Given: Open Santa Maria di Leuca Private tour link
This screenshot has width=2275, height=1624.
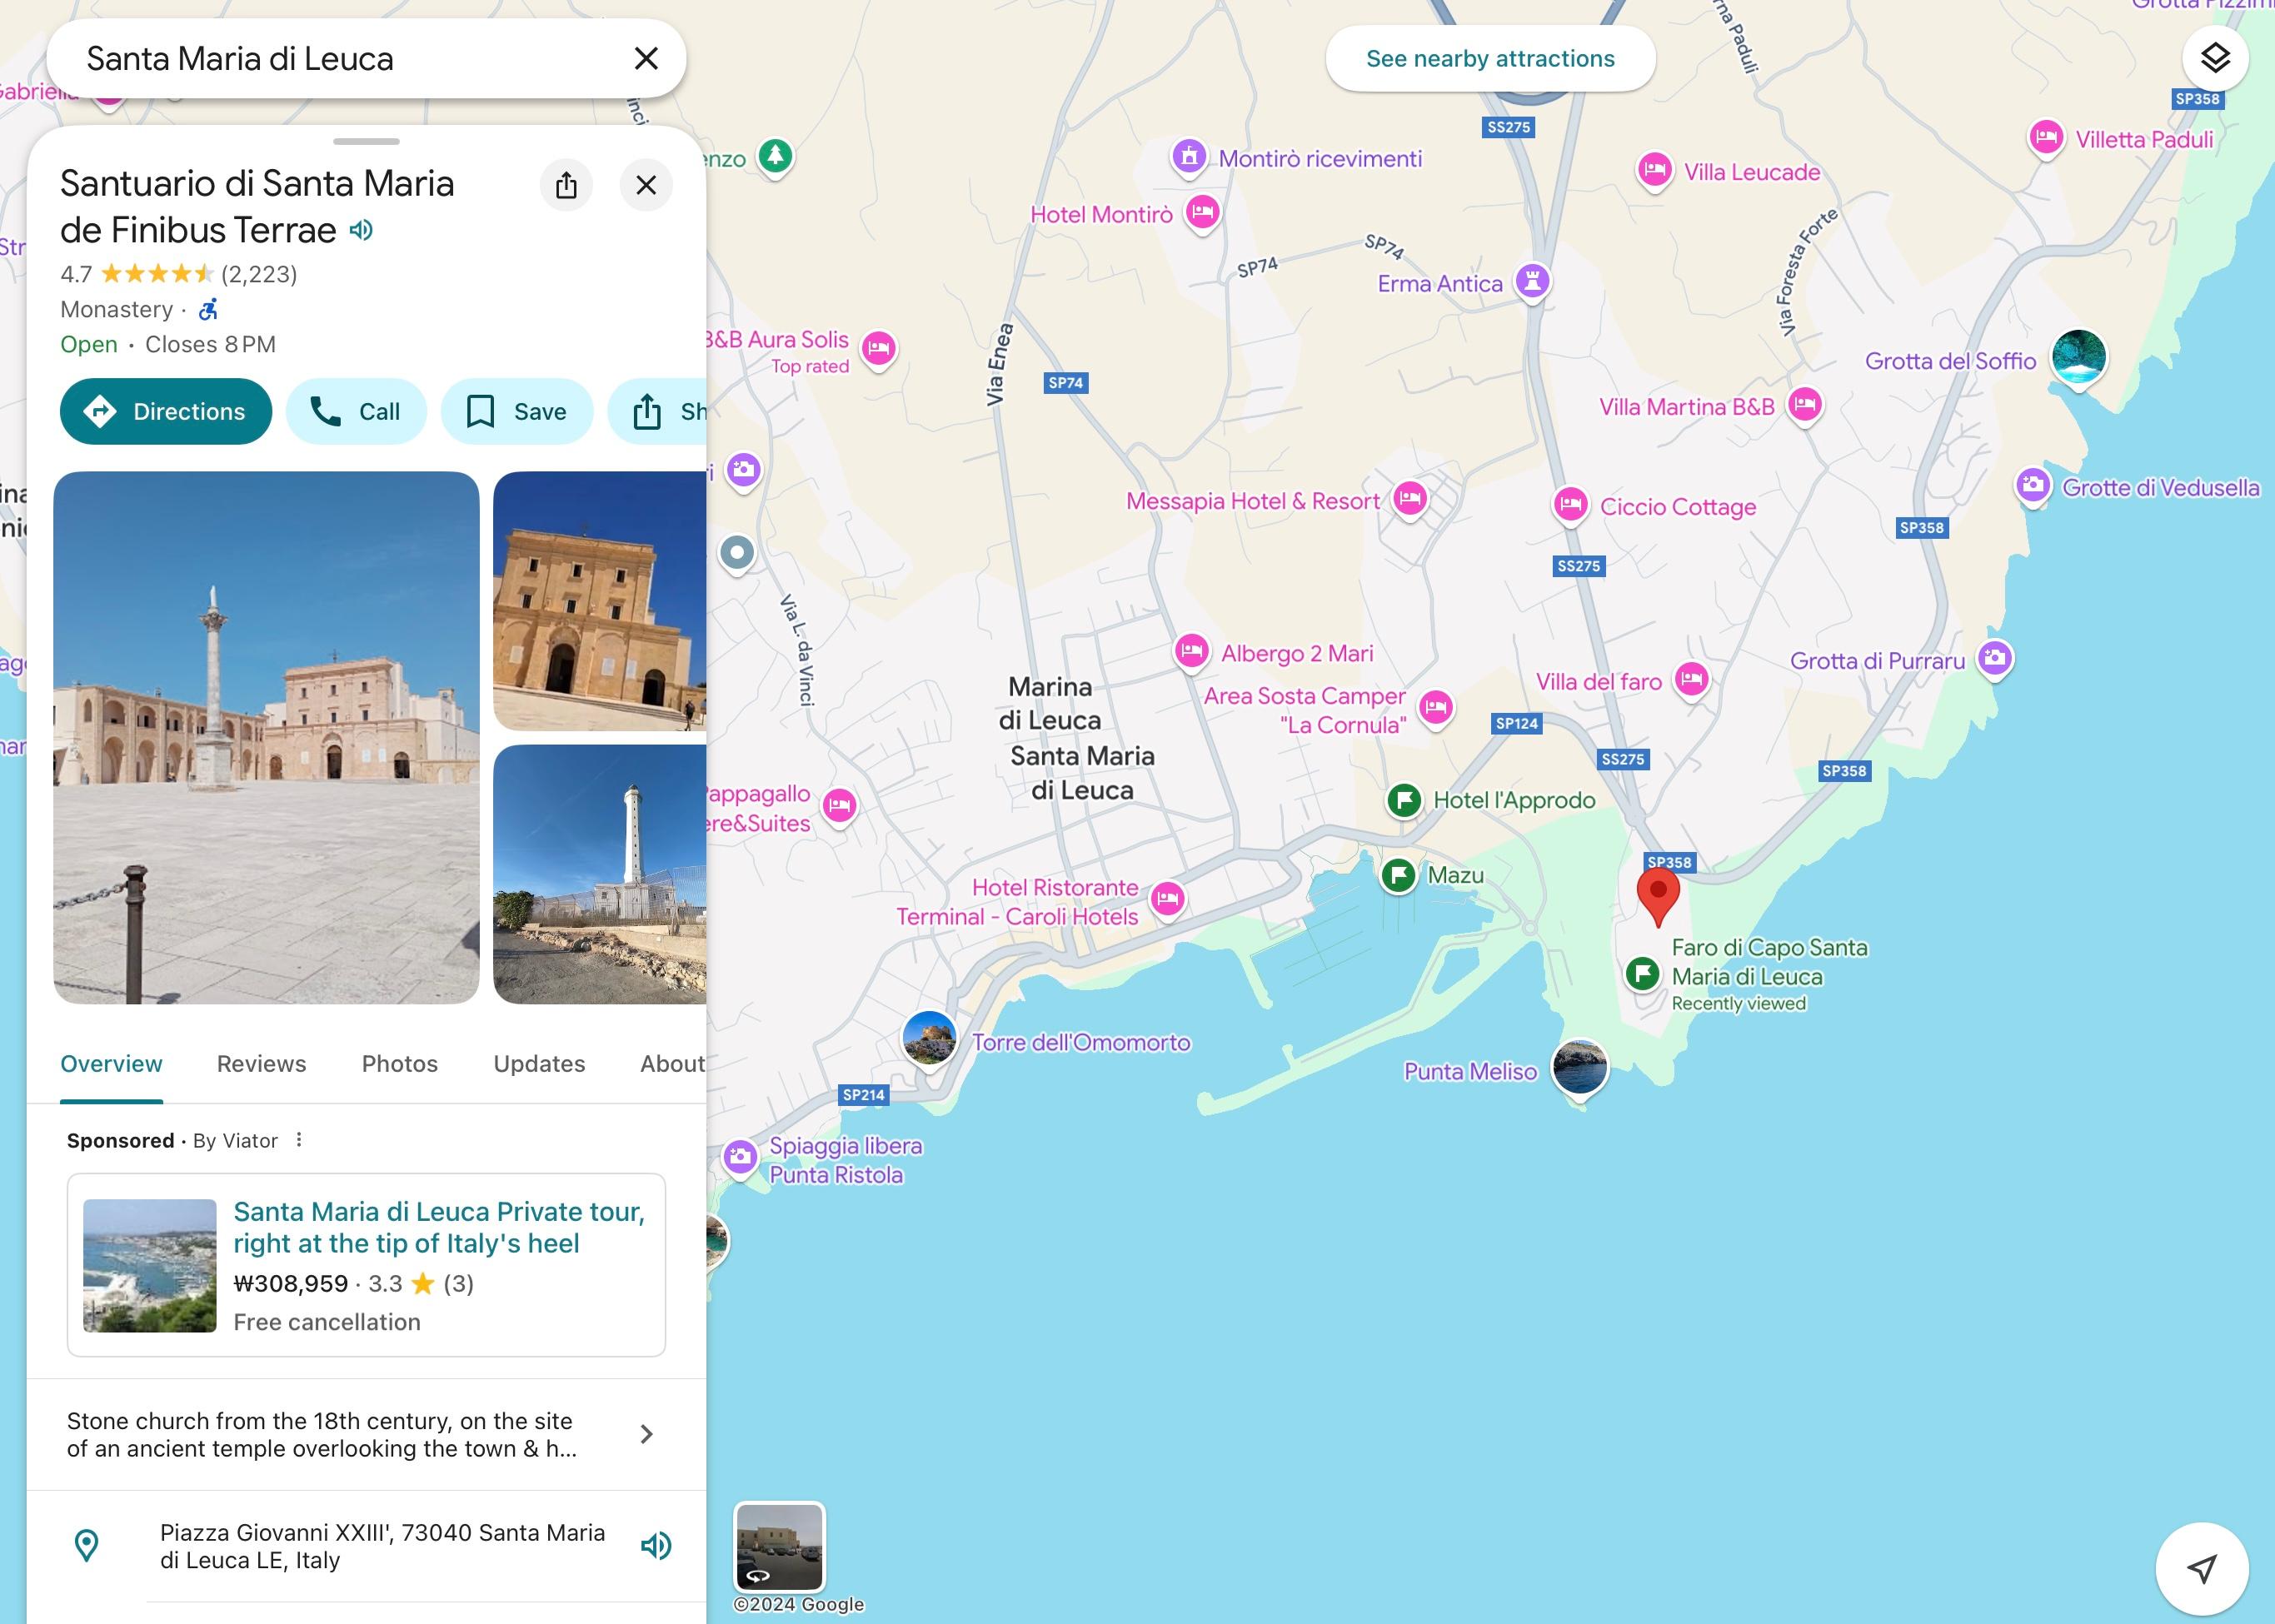Looking at the screenshot, I should pyautogui.click(x=438, y=1227).
